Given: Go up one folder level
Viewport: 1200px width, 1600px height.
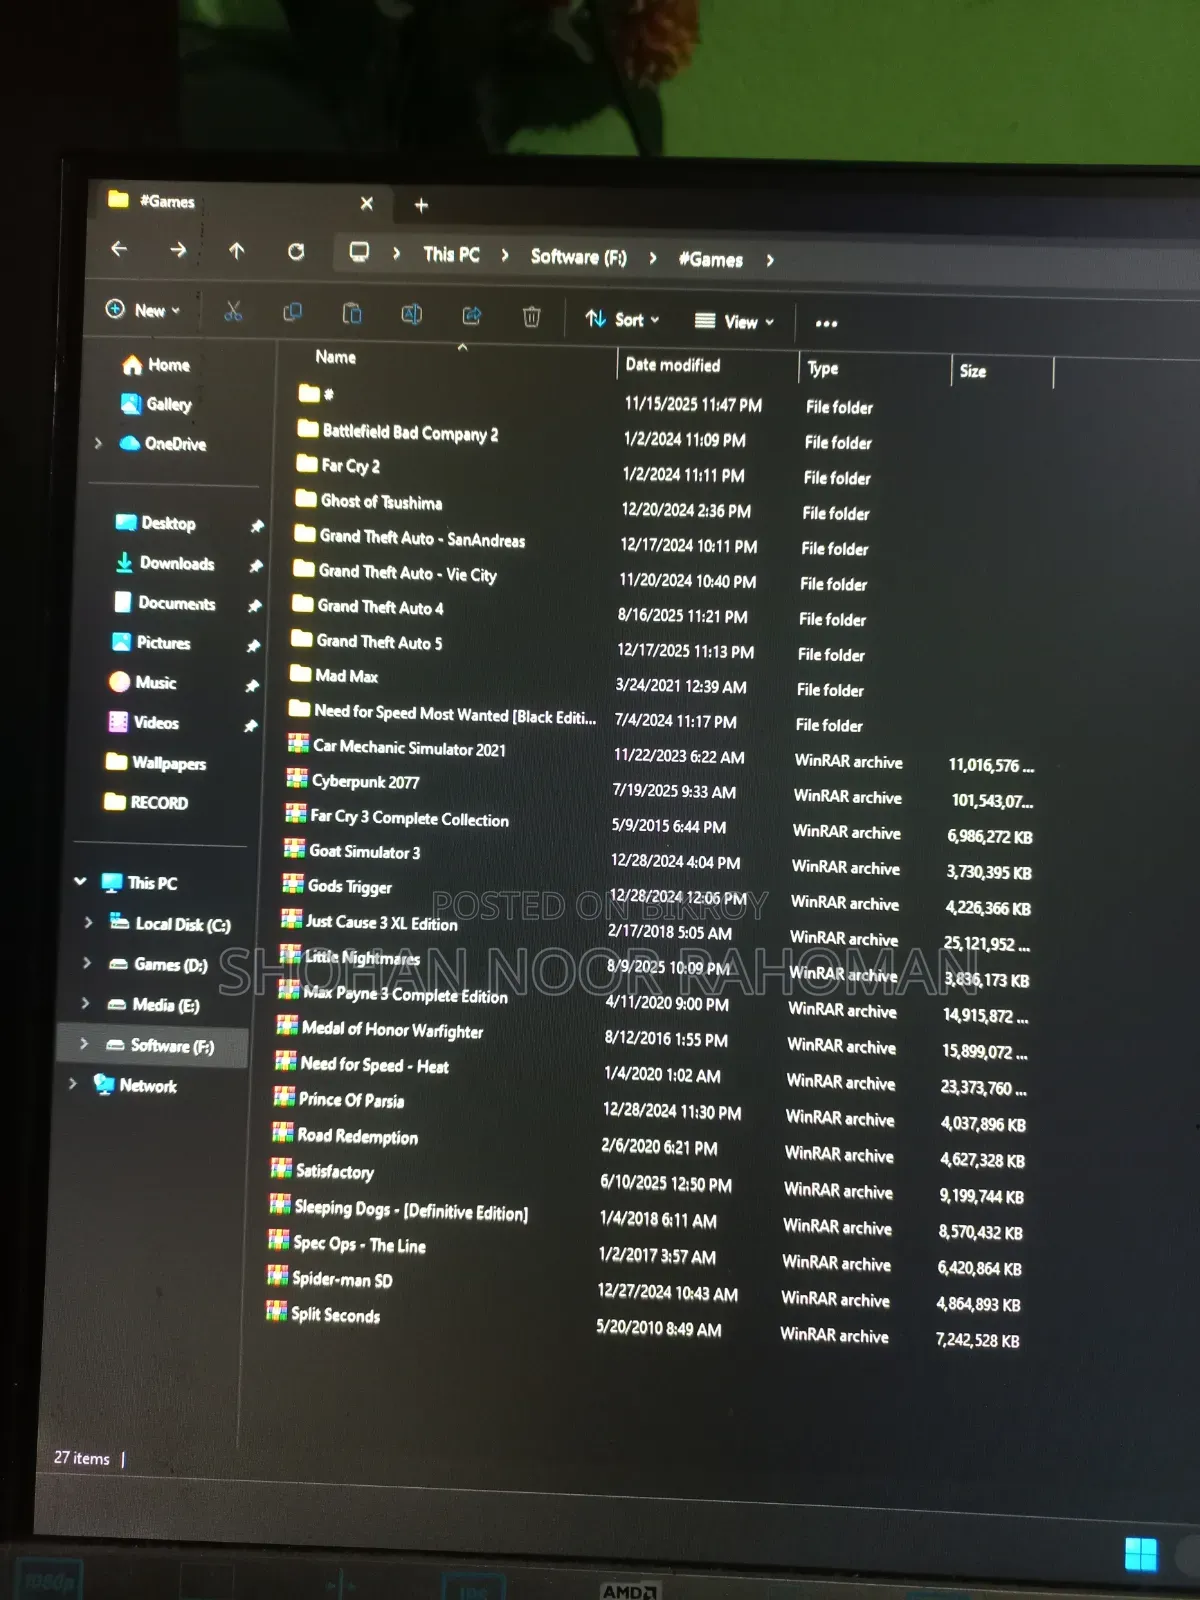Looking at the screenshot, I should 237,250.
